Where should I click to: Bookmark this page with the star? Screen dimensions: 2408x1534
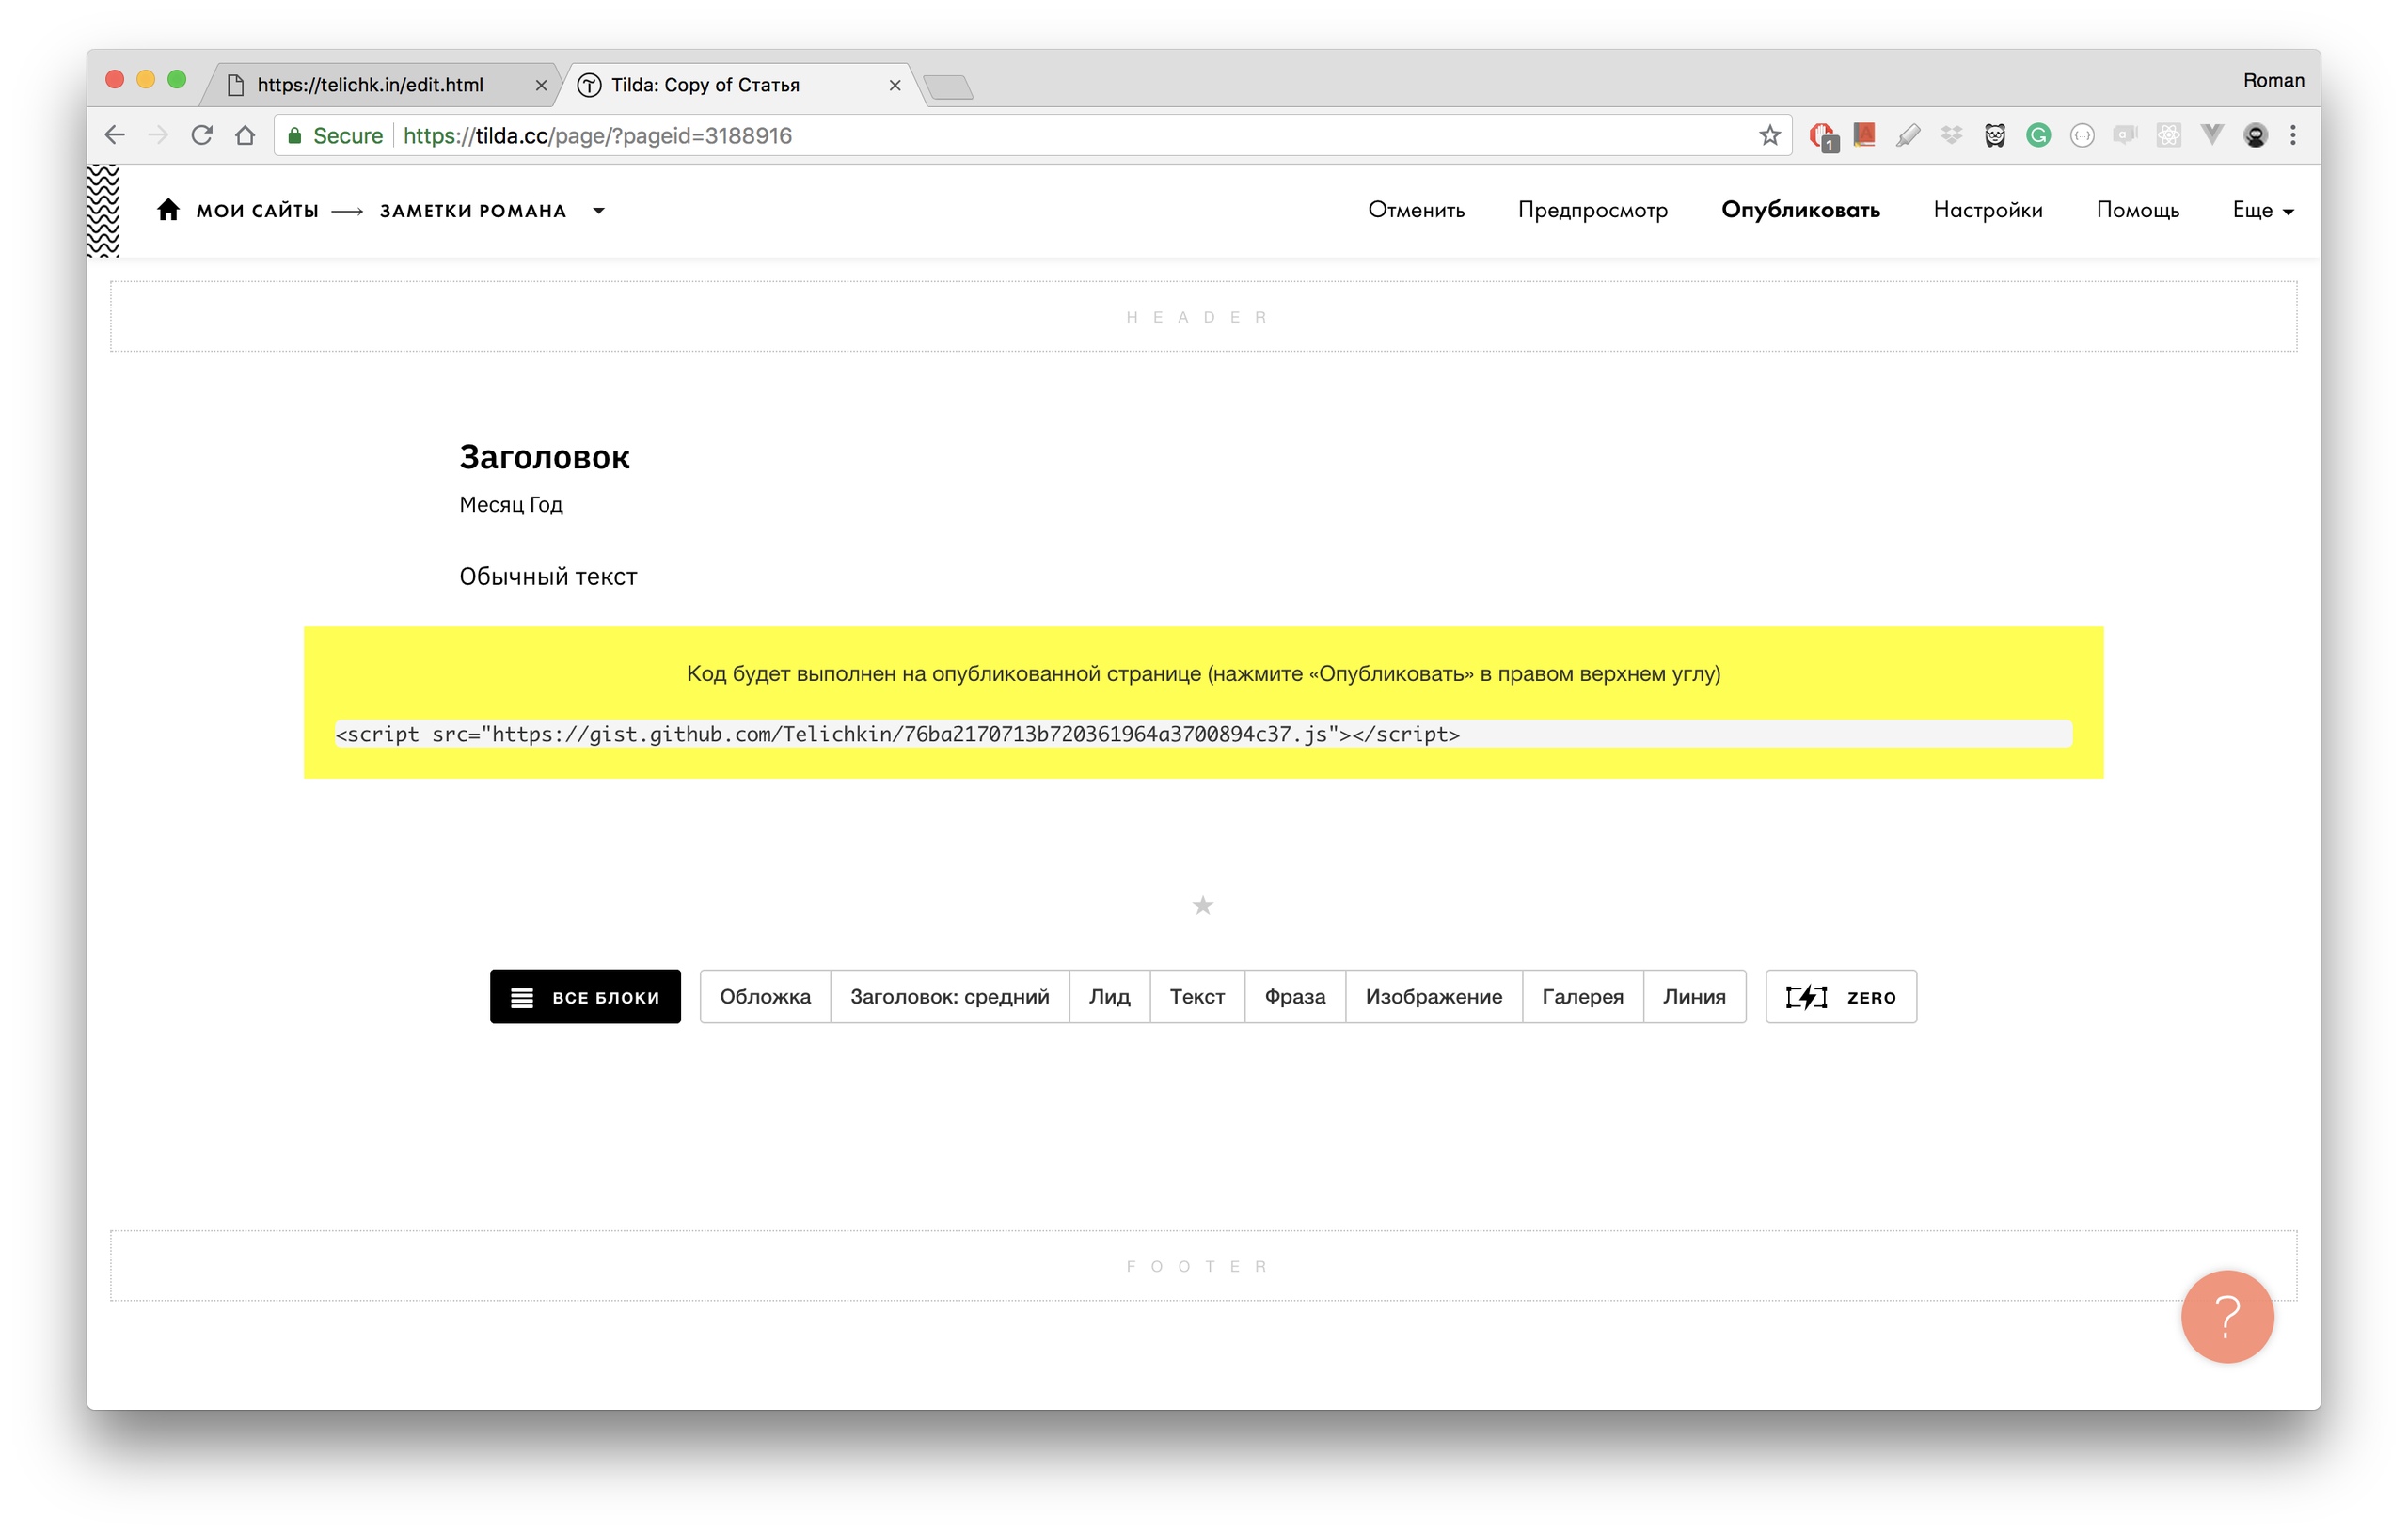click(1770, 135)
